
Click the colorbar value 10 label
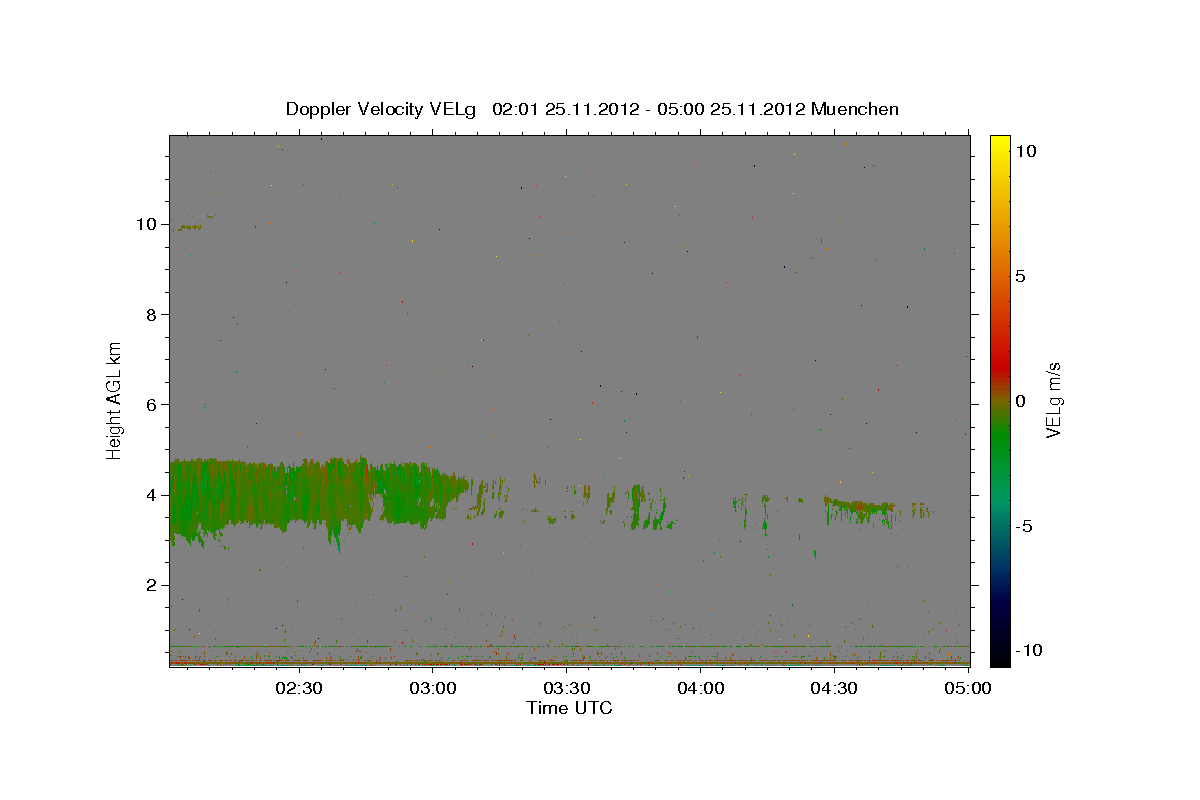[x=1025, y=151]
